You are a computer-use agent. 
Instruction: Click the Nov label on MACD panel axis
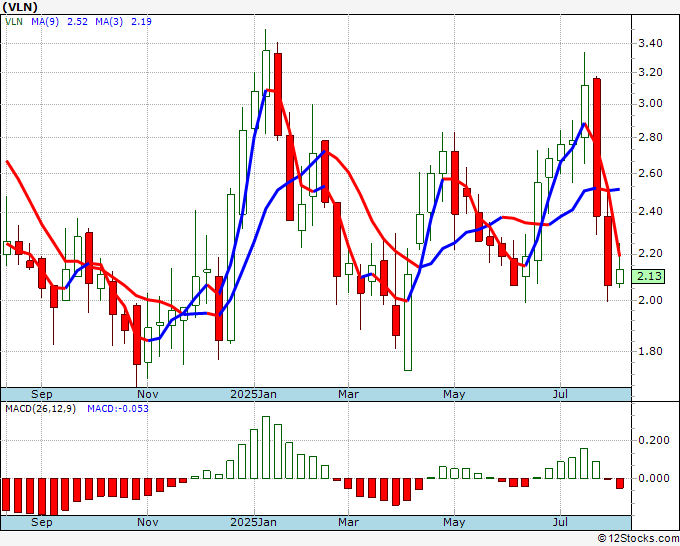coord(147,522)
